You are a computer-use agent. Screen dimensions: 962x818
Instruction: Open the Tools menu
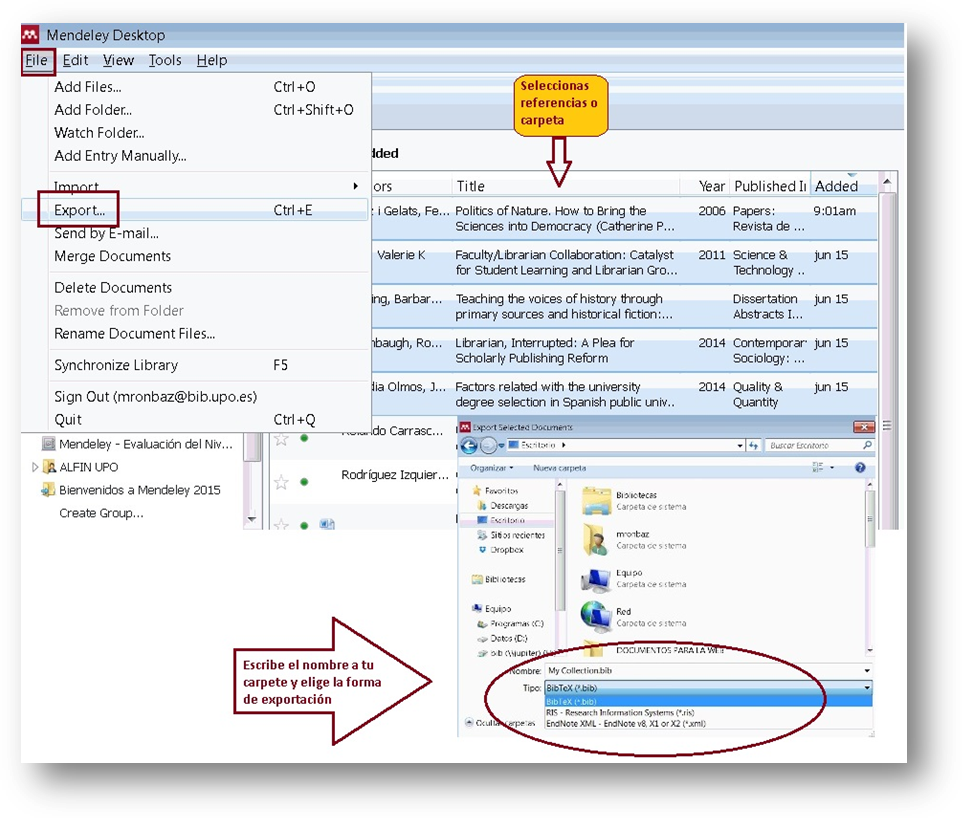[165, 60]
